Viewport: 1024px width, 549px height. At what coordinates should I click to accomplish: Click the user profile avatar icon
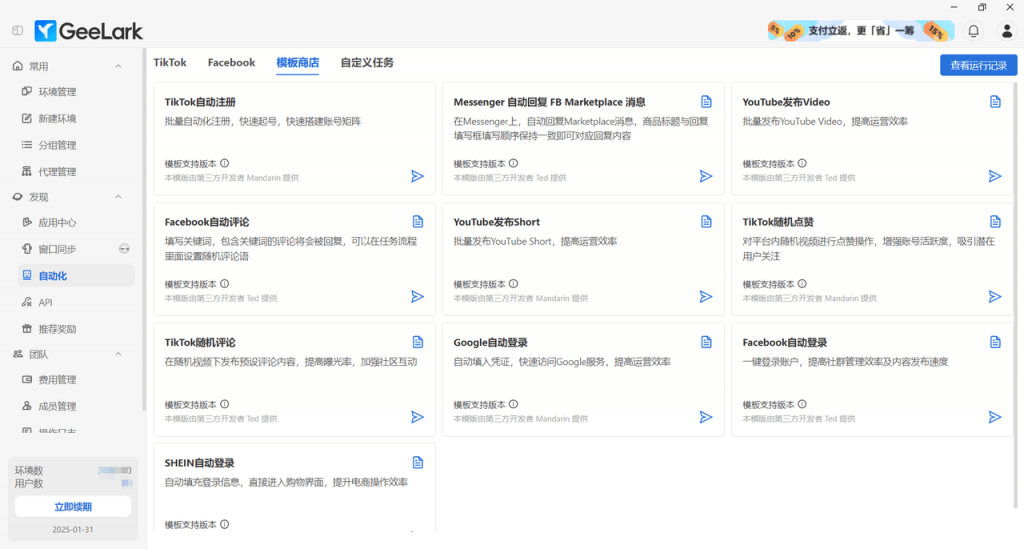[x=1006, y=31]
